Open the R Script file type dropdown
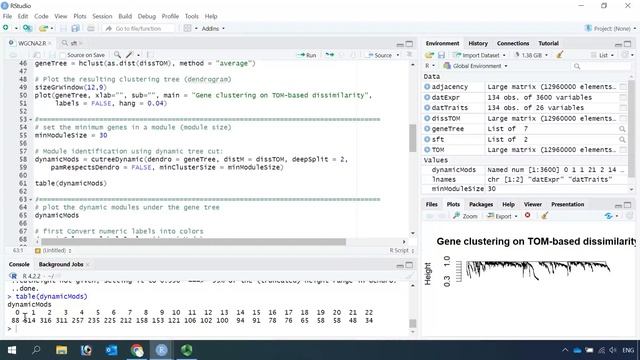The width and height of the screenshot is (640, 360). pyautogui.click(x=402, y=251)
